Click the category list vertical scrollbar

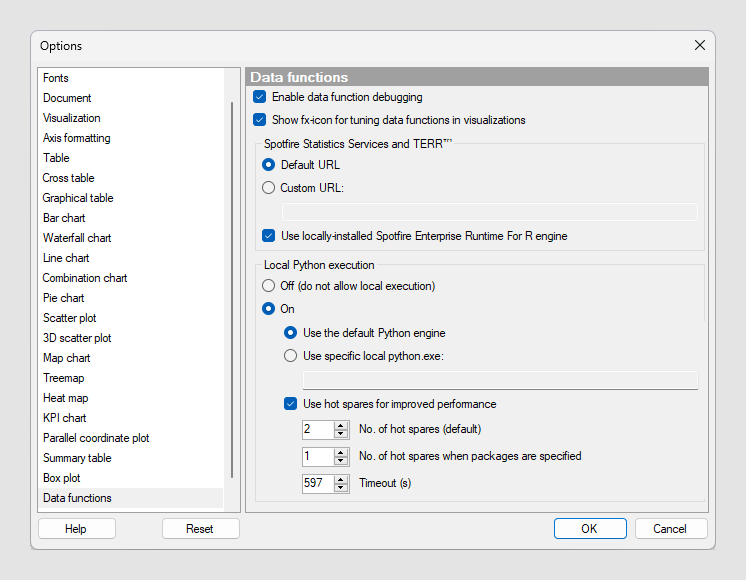tap(232, 290)
